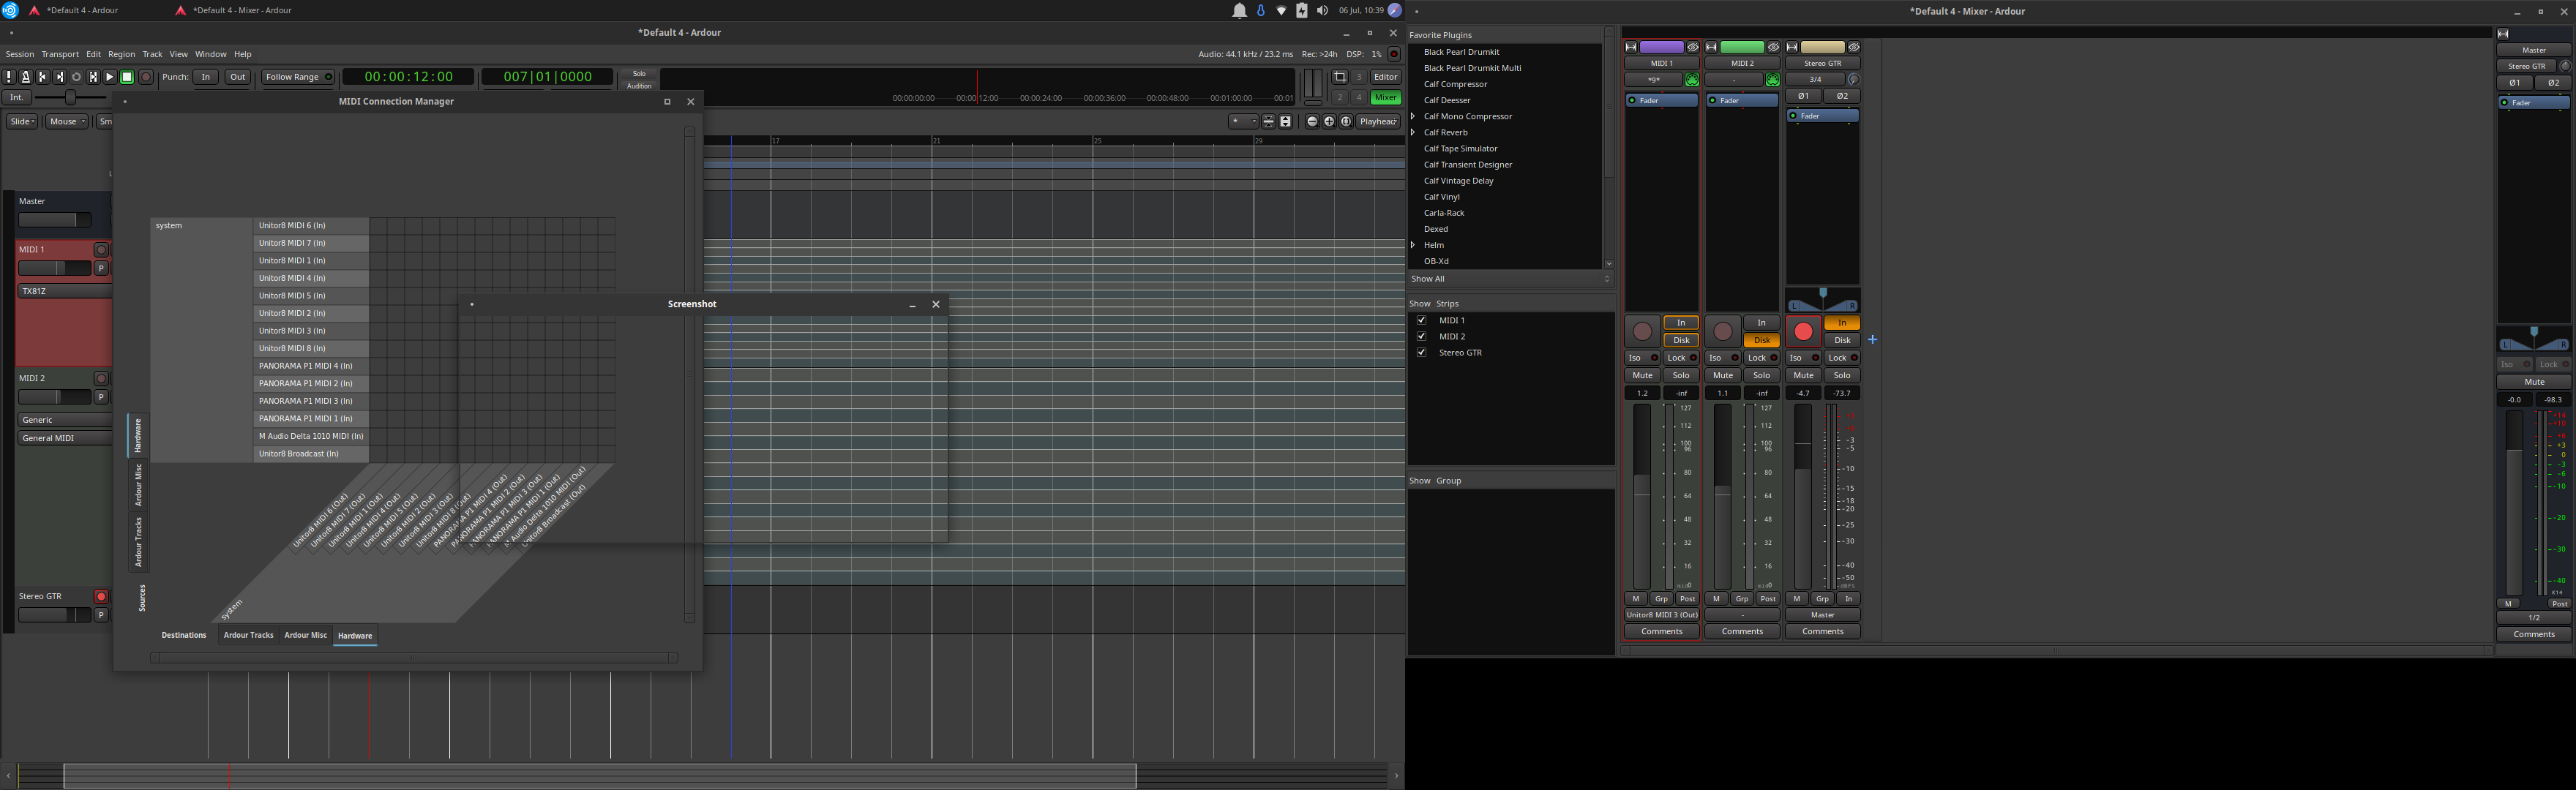2576x790 pixels.
Task: Switch to Arour Tracks destinations tab
Action: pyautogui.click(x=248, y=635)
